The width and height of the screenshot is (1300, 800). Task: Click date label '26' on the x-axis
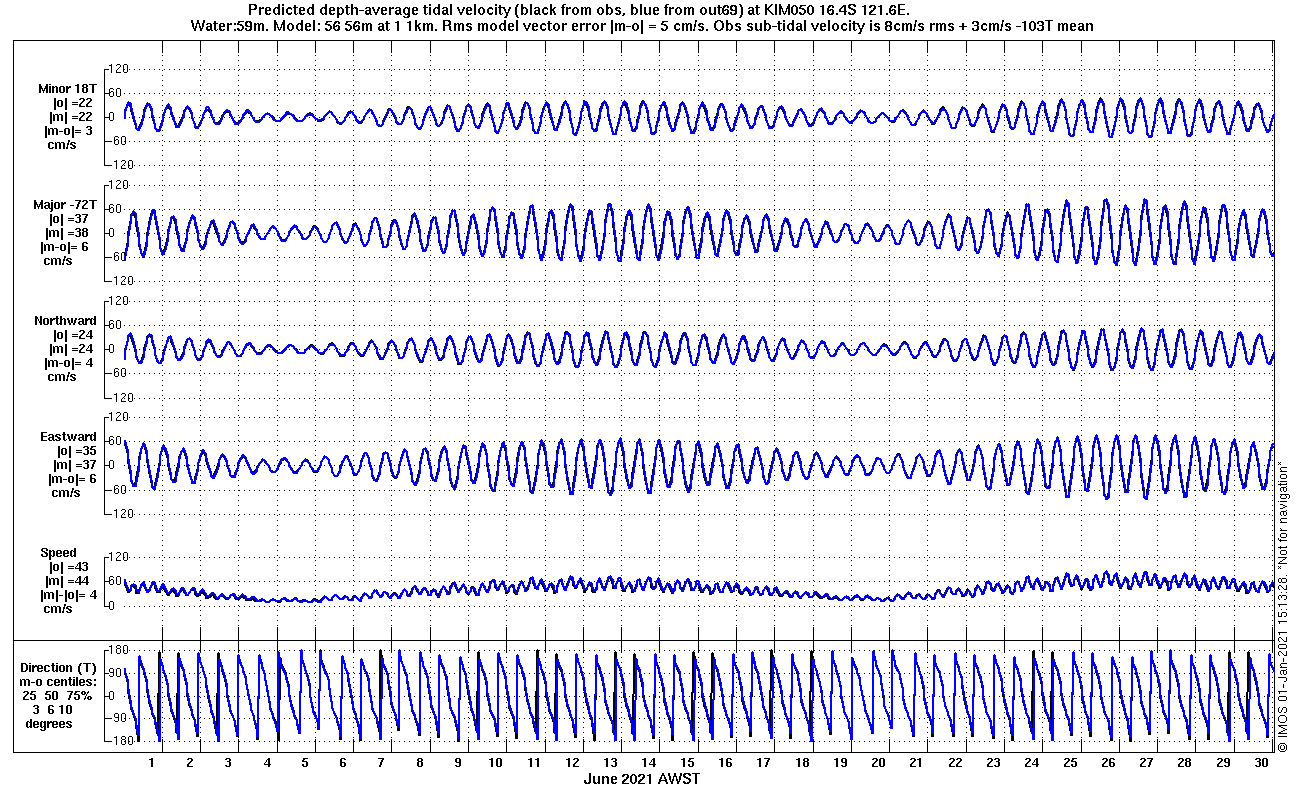1108,762
